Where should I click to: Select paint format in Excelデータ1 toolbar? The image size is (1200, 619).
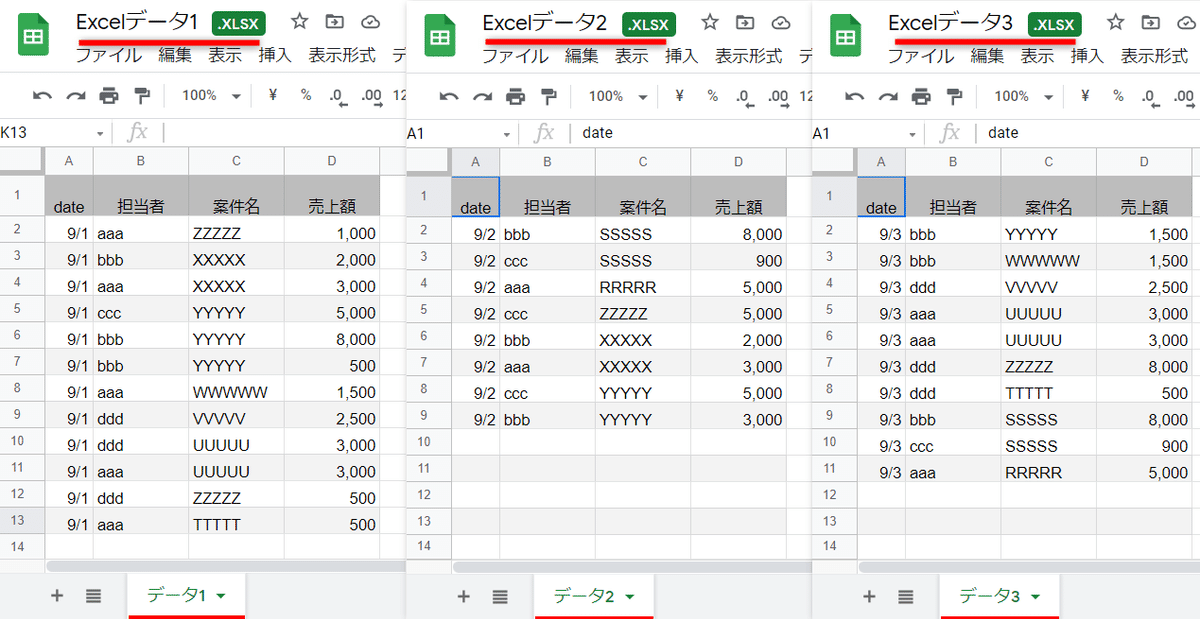tap(142, 96)
